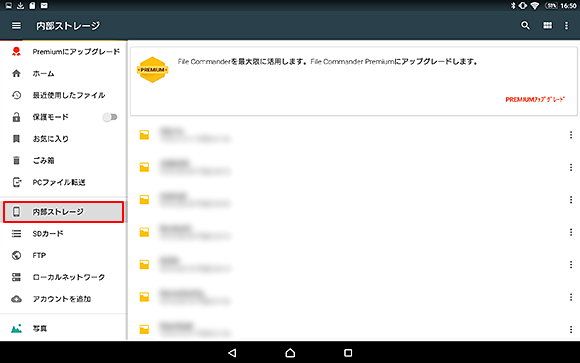The height and width of the screenshot is (363, 580).
Task: Open PCファイル転送
Action: click(x=64, y=182)
